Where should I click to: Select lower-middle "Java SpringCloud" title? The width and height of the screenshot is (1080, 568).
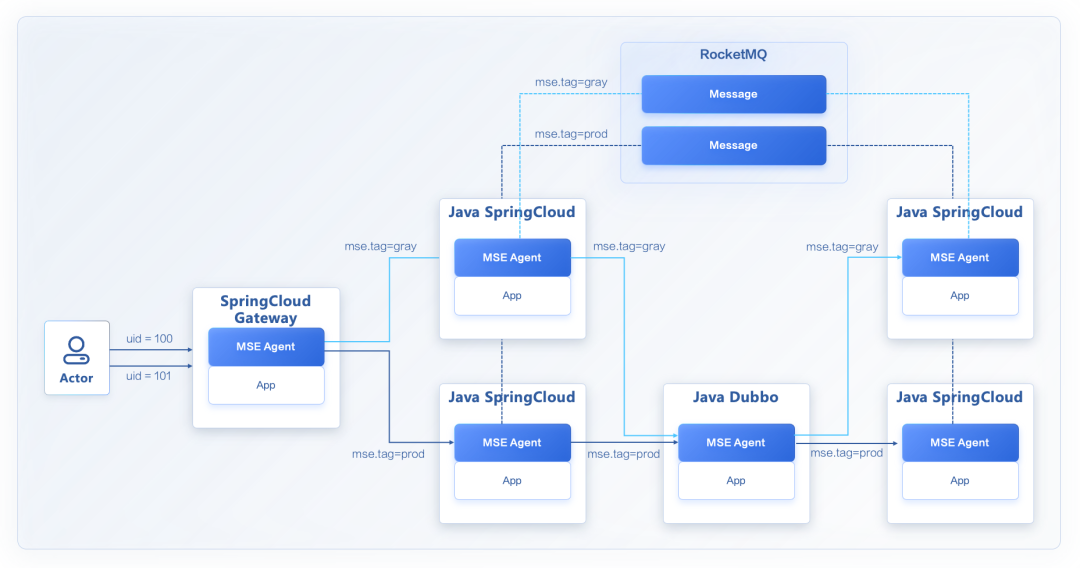pyautogui.click(x=512, y=398)
